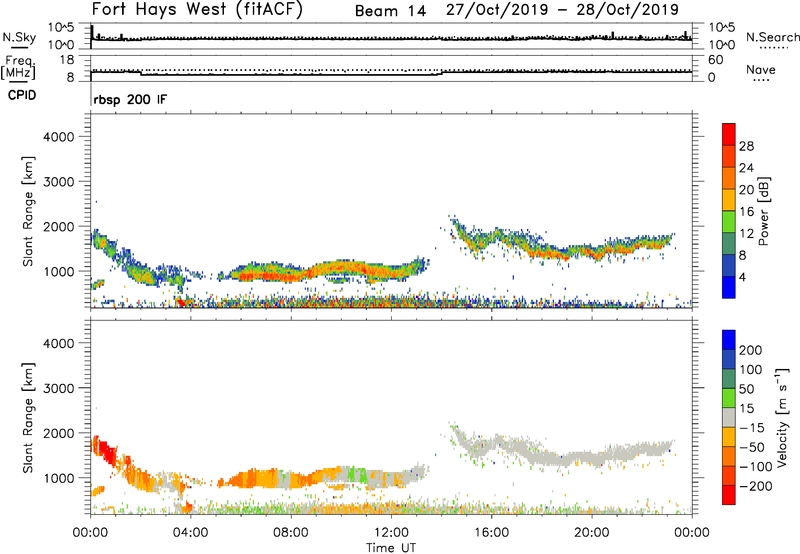Click the 16 tick on Power colorbar
This screenshot has width=800, height=554.
click(x=746, y=212)
